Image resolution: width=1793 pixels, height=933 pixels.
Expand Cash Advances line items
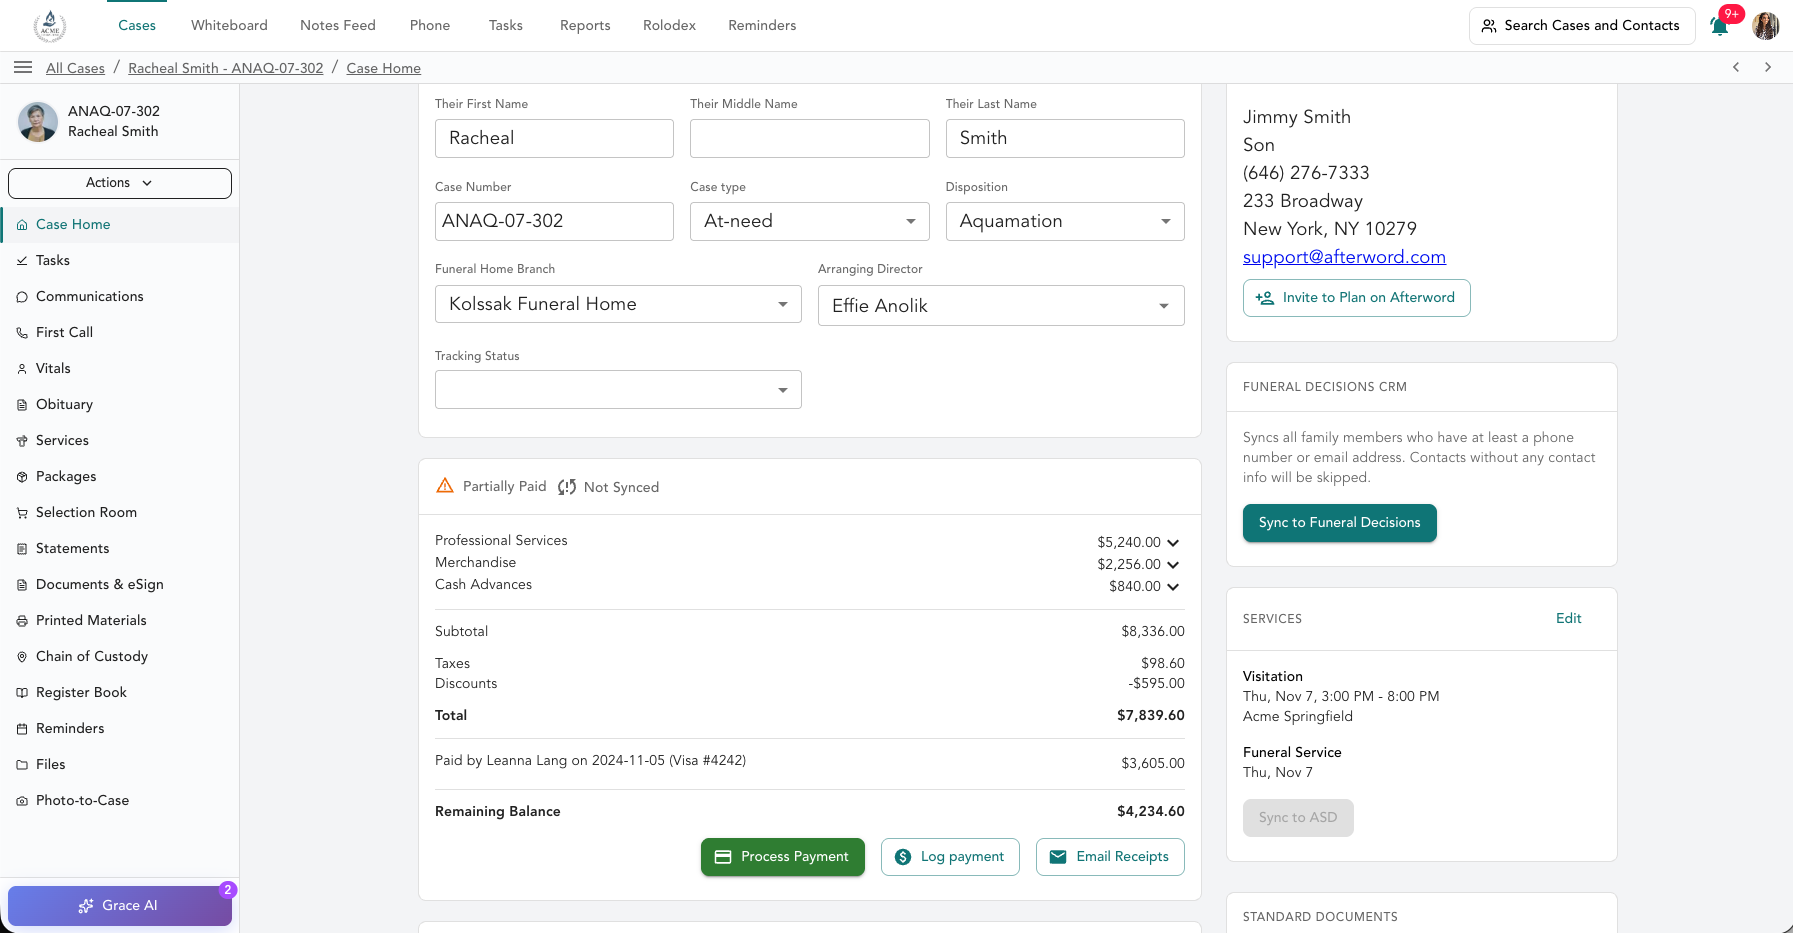click(x=1173, y=586)
